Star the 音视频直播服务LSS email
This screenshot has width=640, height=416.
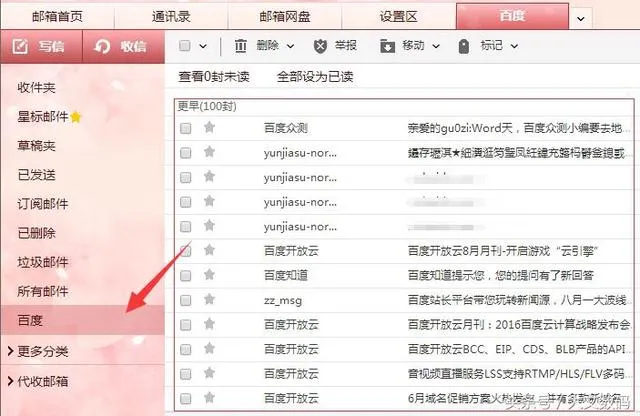pyautogui.click(x=209, y=373)
